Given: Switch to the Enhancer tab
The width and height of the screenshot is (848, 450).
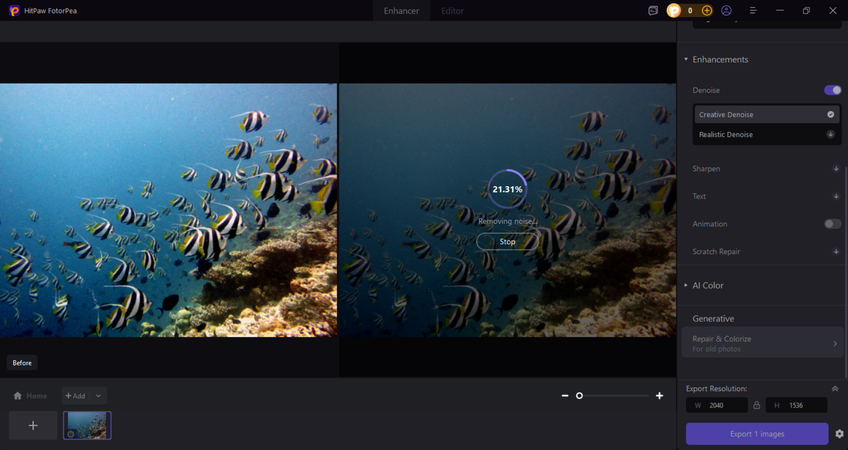Looking at the screenshot, I should (402, 11).
